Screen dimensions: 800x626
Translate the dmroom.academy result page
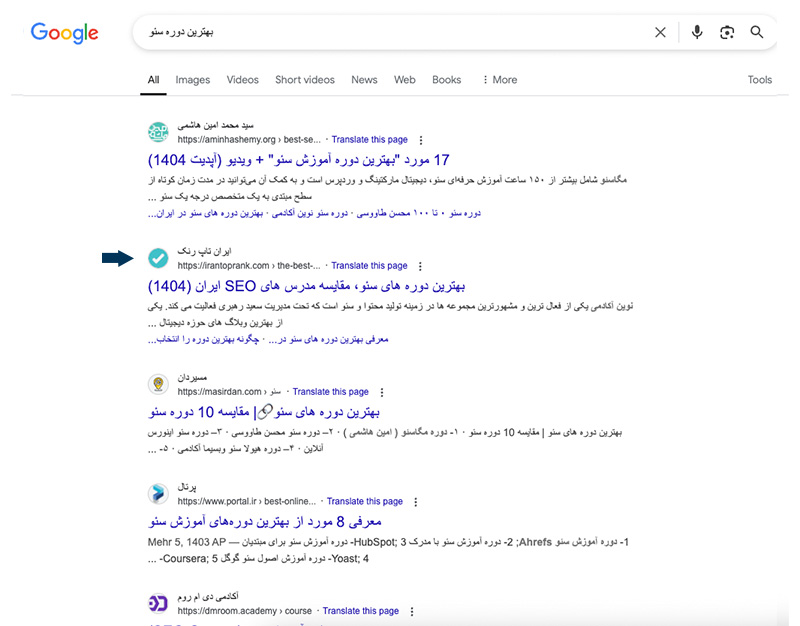click(361, 611)
